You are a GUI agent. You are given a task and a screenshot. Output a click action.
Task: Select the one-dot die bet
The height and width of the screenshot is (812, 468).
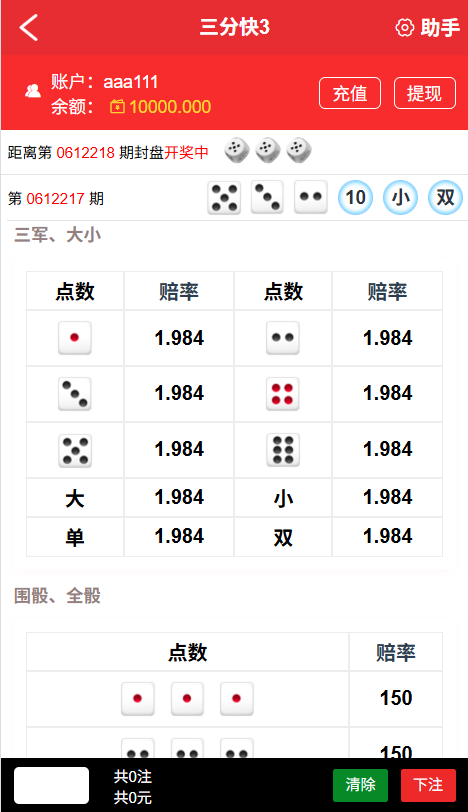click(x=75, y=338)
